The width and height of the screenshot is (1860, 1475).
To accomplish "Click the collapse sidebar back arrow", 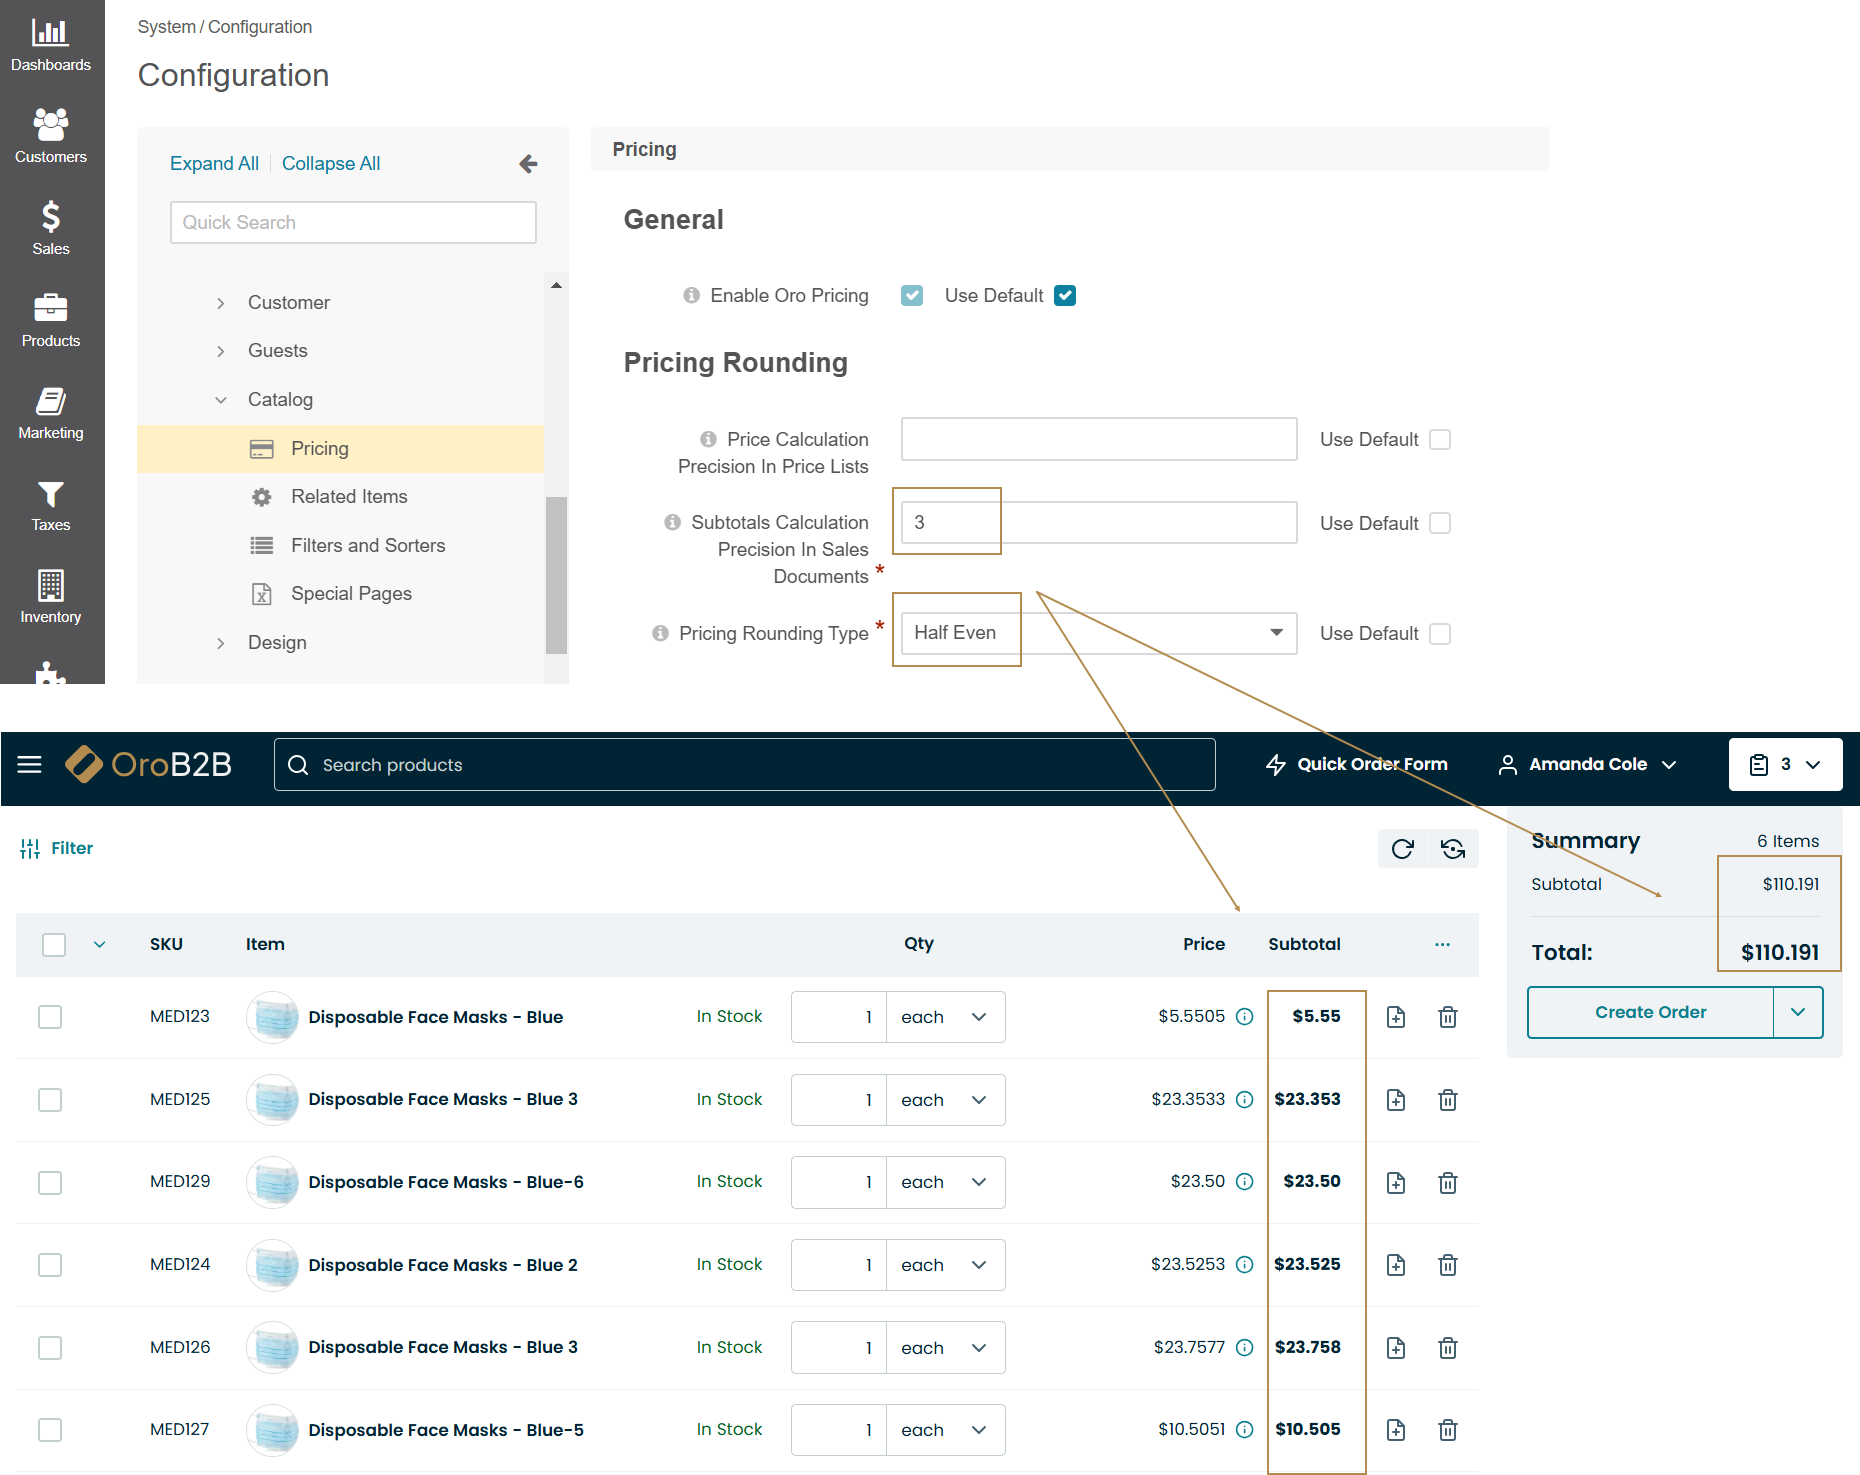I will point(528,164).
